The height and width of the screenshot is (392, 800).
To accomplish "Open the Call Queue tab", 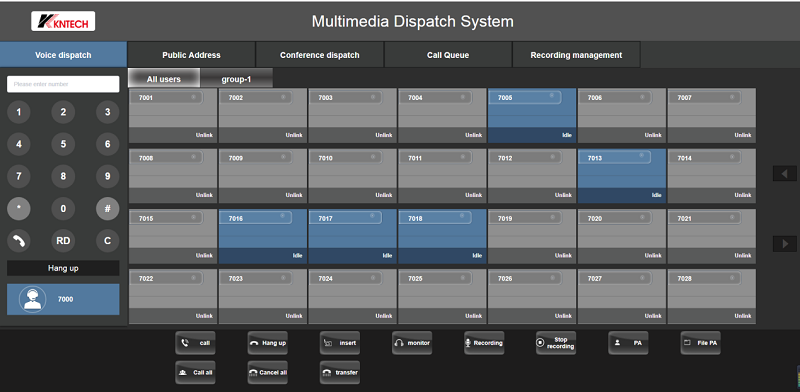I will (x=448, y=55).
